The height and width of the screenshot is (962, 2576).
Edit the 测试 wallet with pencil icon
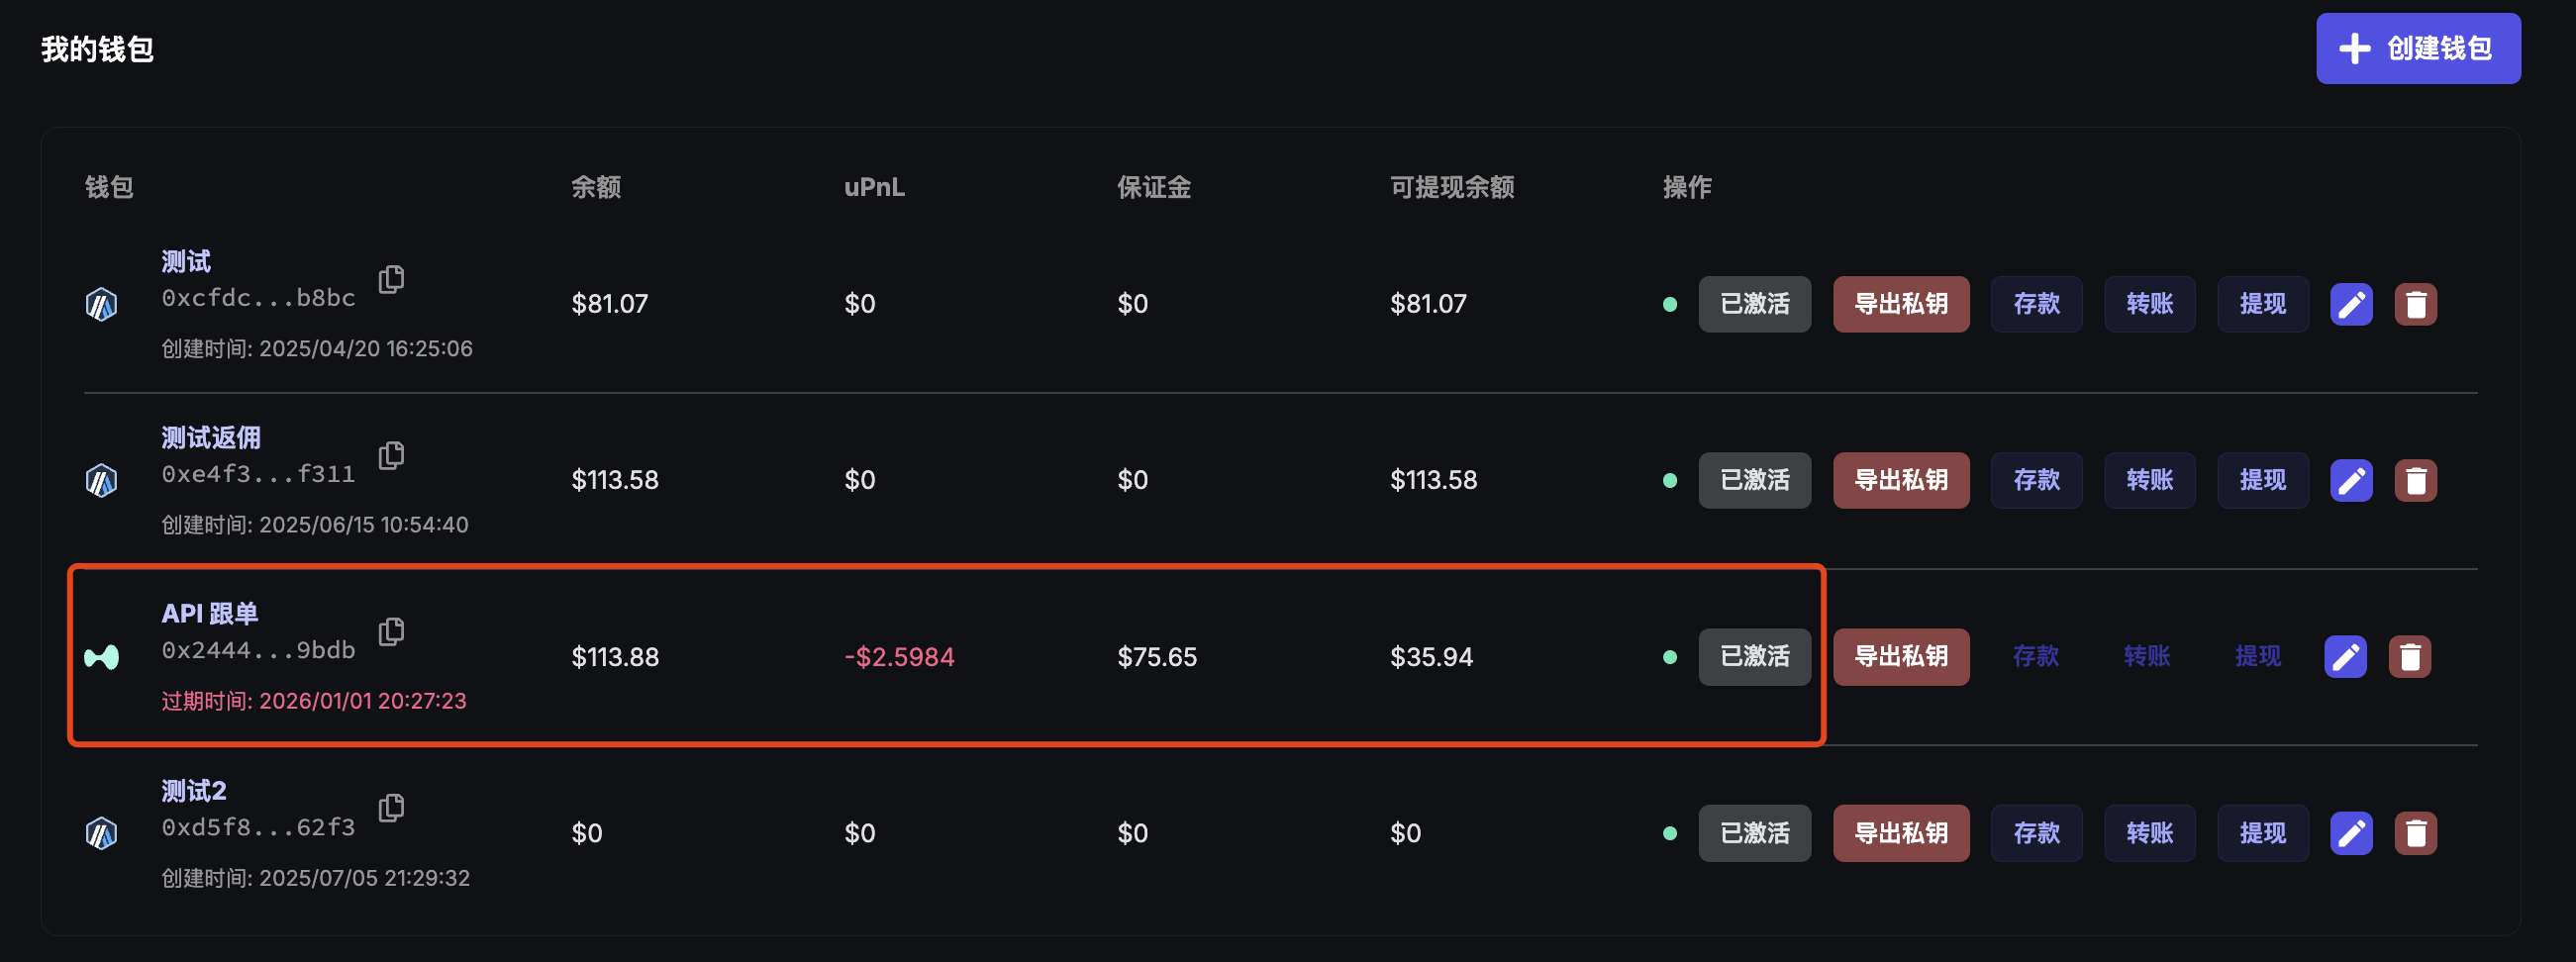(2350, 304)
